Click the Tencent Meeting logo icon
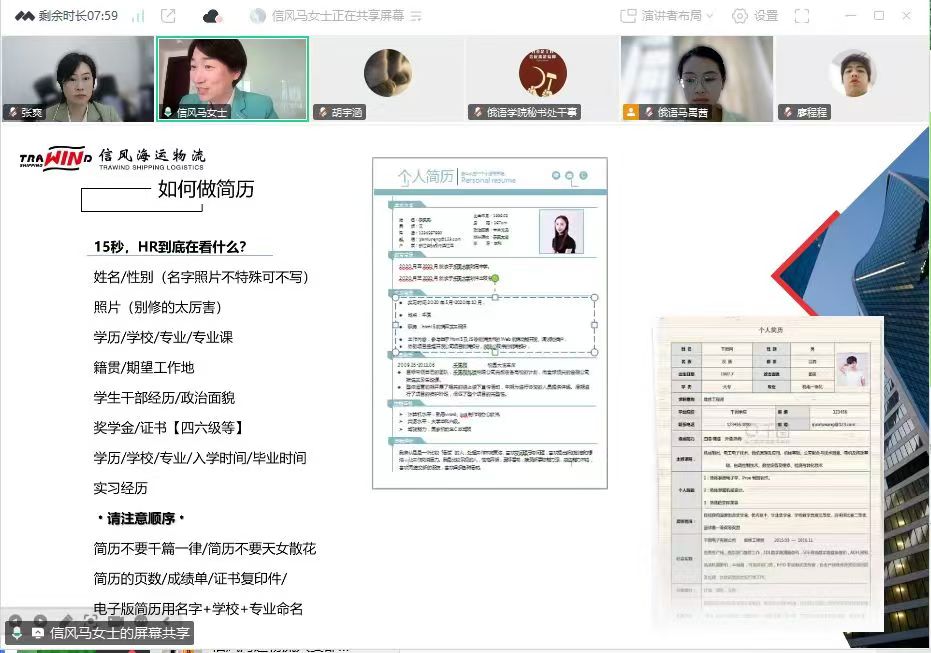This screenshot has width=931, height=653. tap(20, 16)
